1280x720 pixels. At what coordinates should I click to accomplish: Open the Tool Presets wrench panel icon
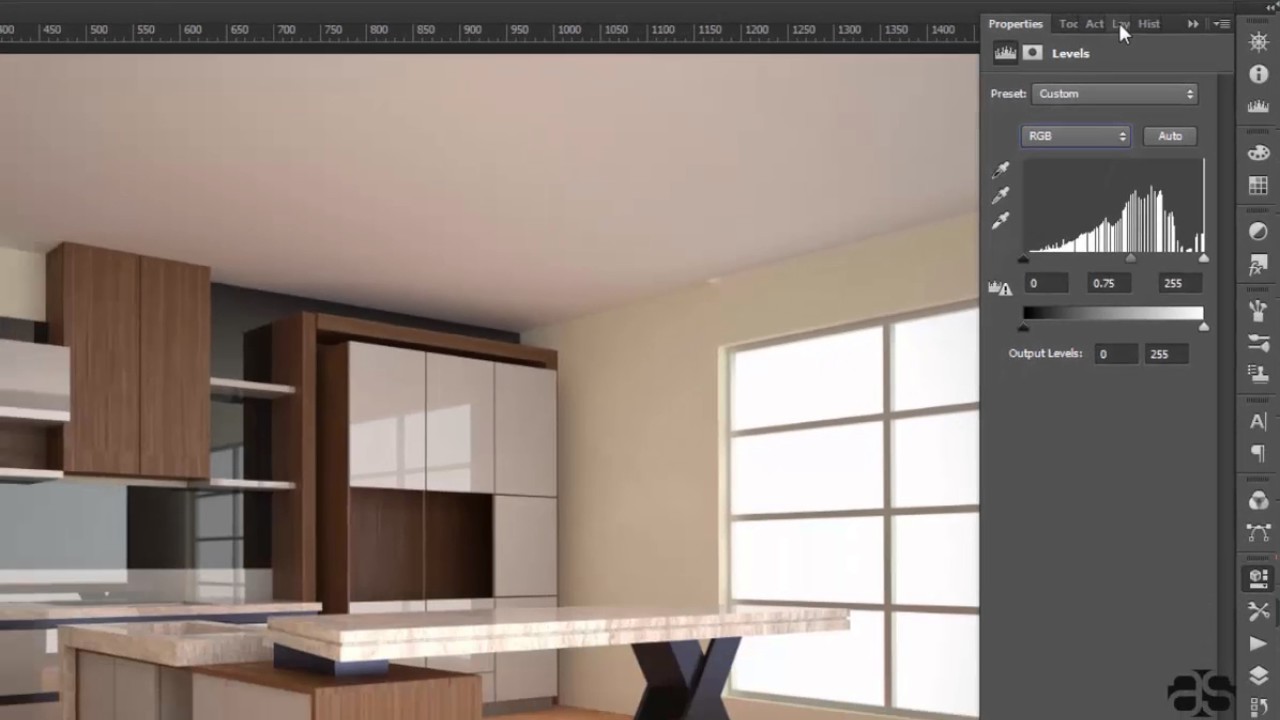[1258, 610]
